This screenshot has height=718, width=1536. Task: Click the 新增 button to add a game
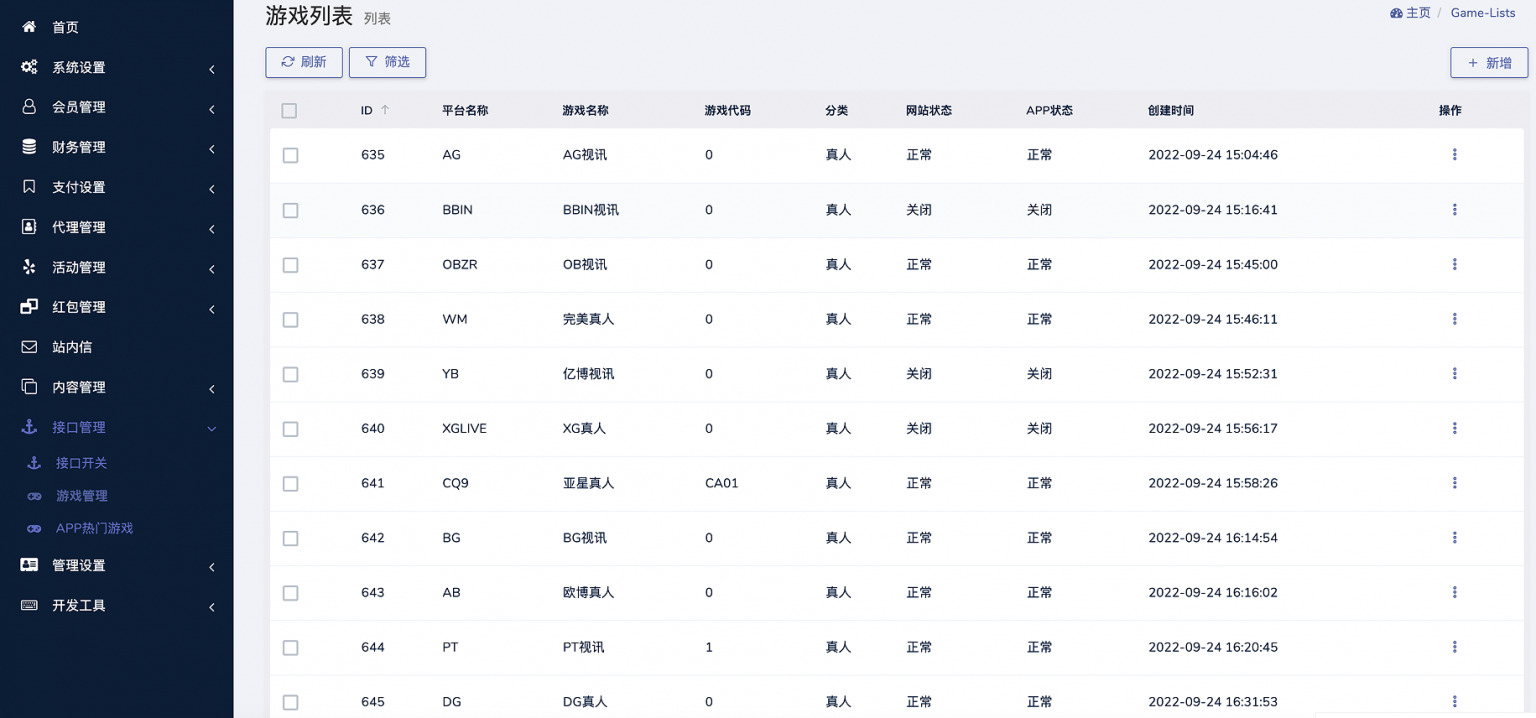click(x=1489, y=62)
